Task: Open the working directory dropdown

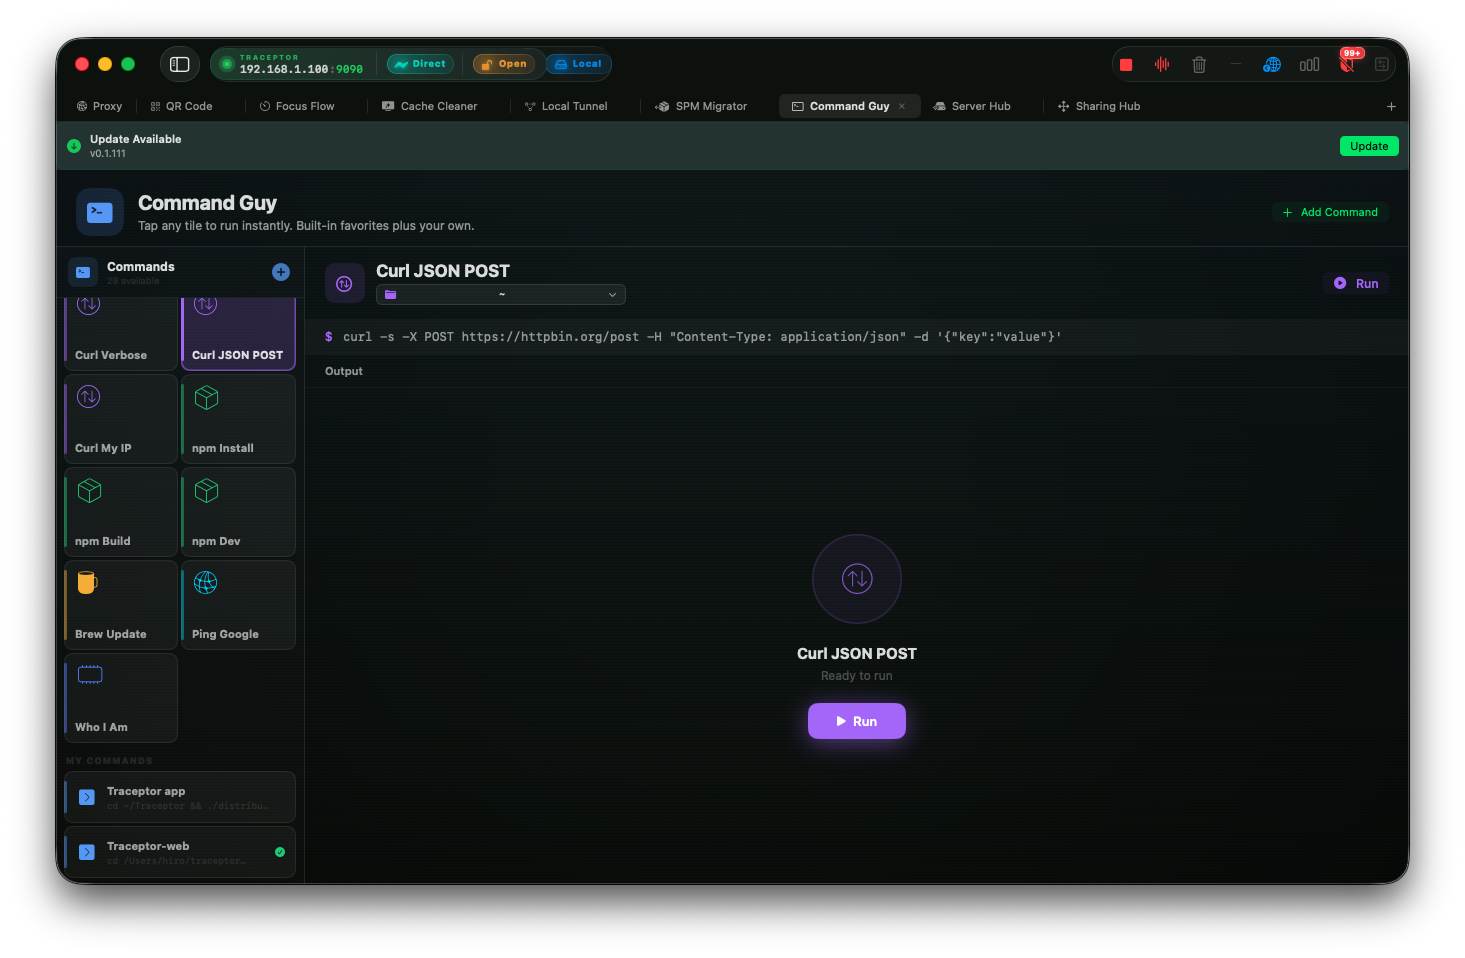Action: click(x=501, y=294)
